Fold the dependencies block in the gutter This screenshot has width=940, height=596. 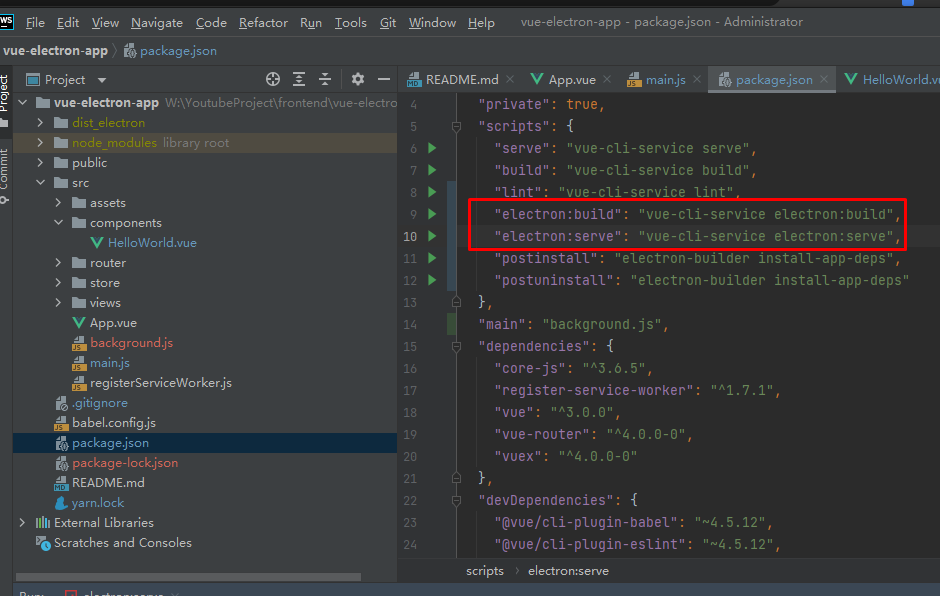point(456,346)
